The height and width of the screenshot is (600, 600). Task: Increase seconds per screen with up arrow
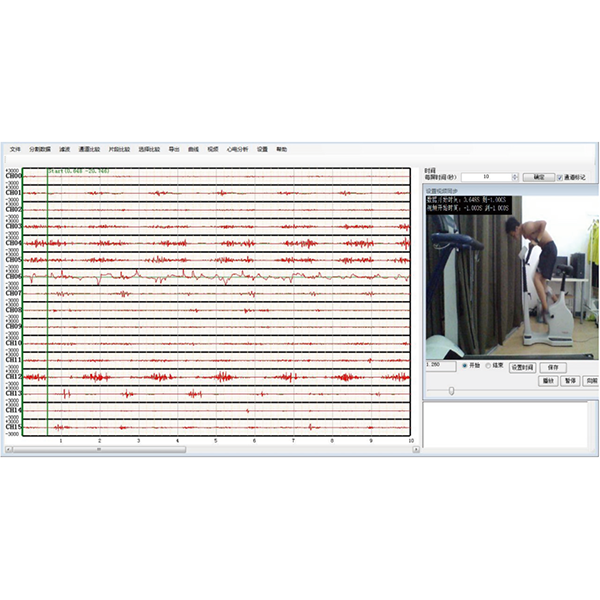click(515, 175)
